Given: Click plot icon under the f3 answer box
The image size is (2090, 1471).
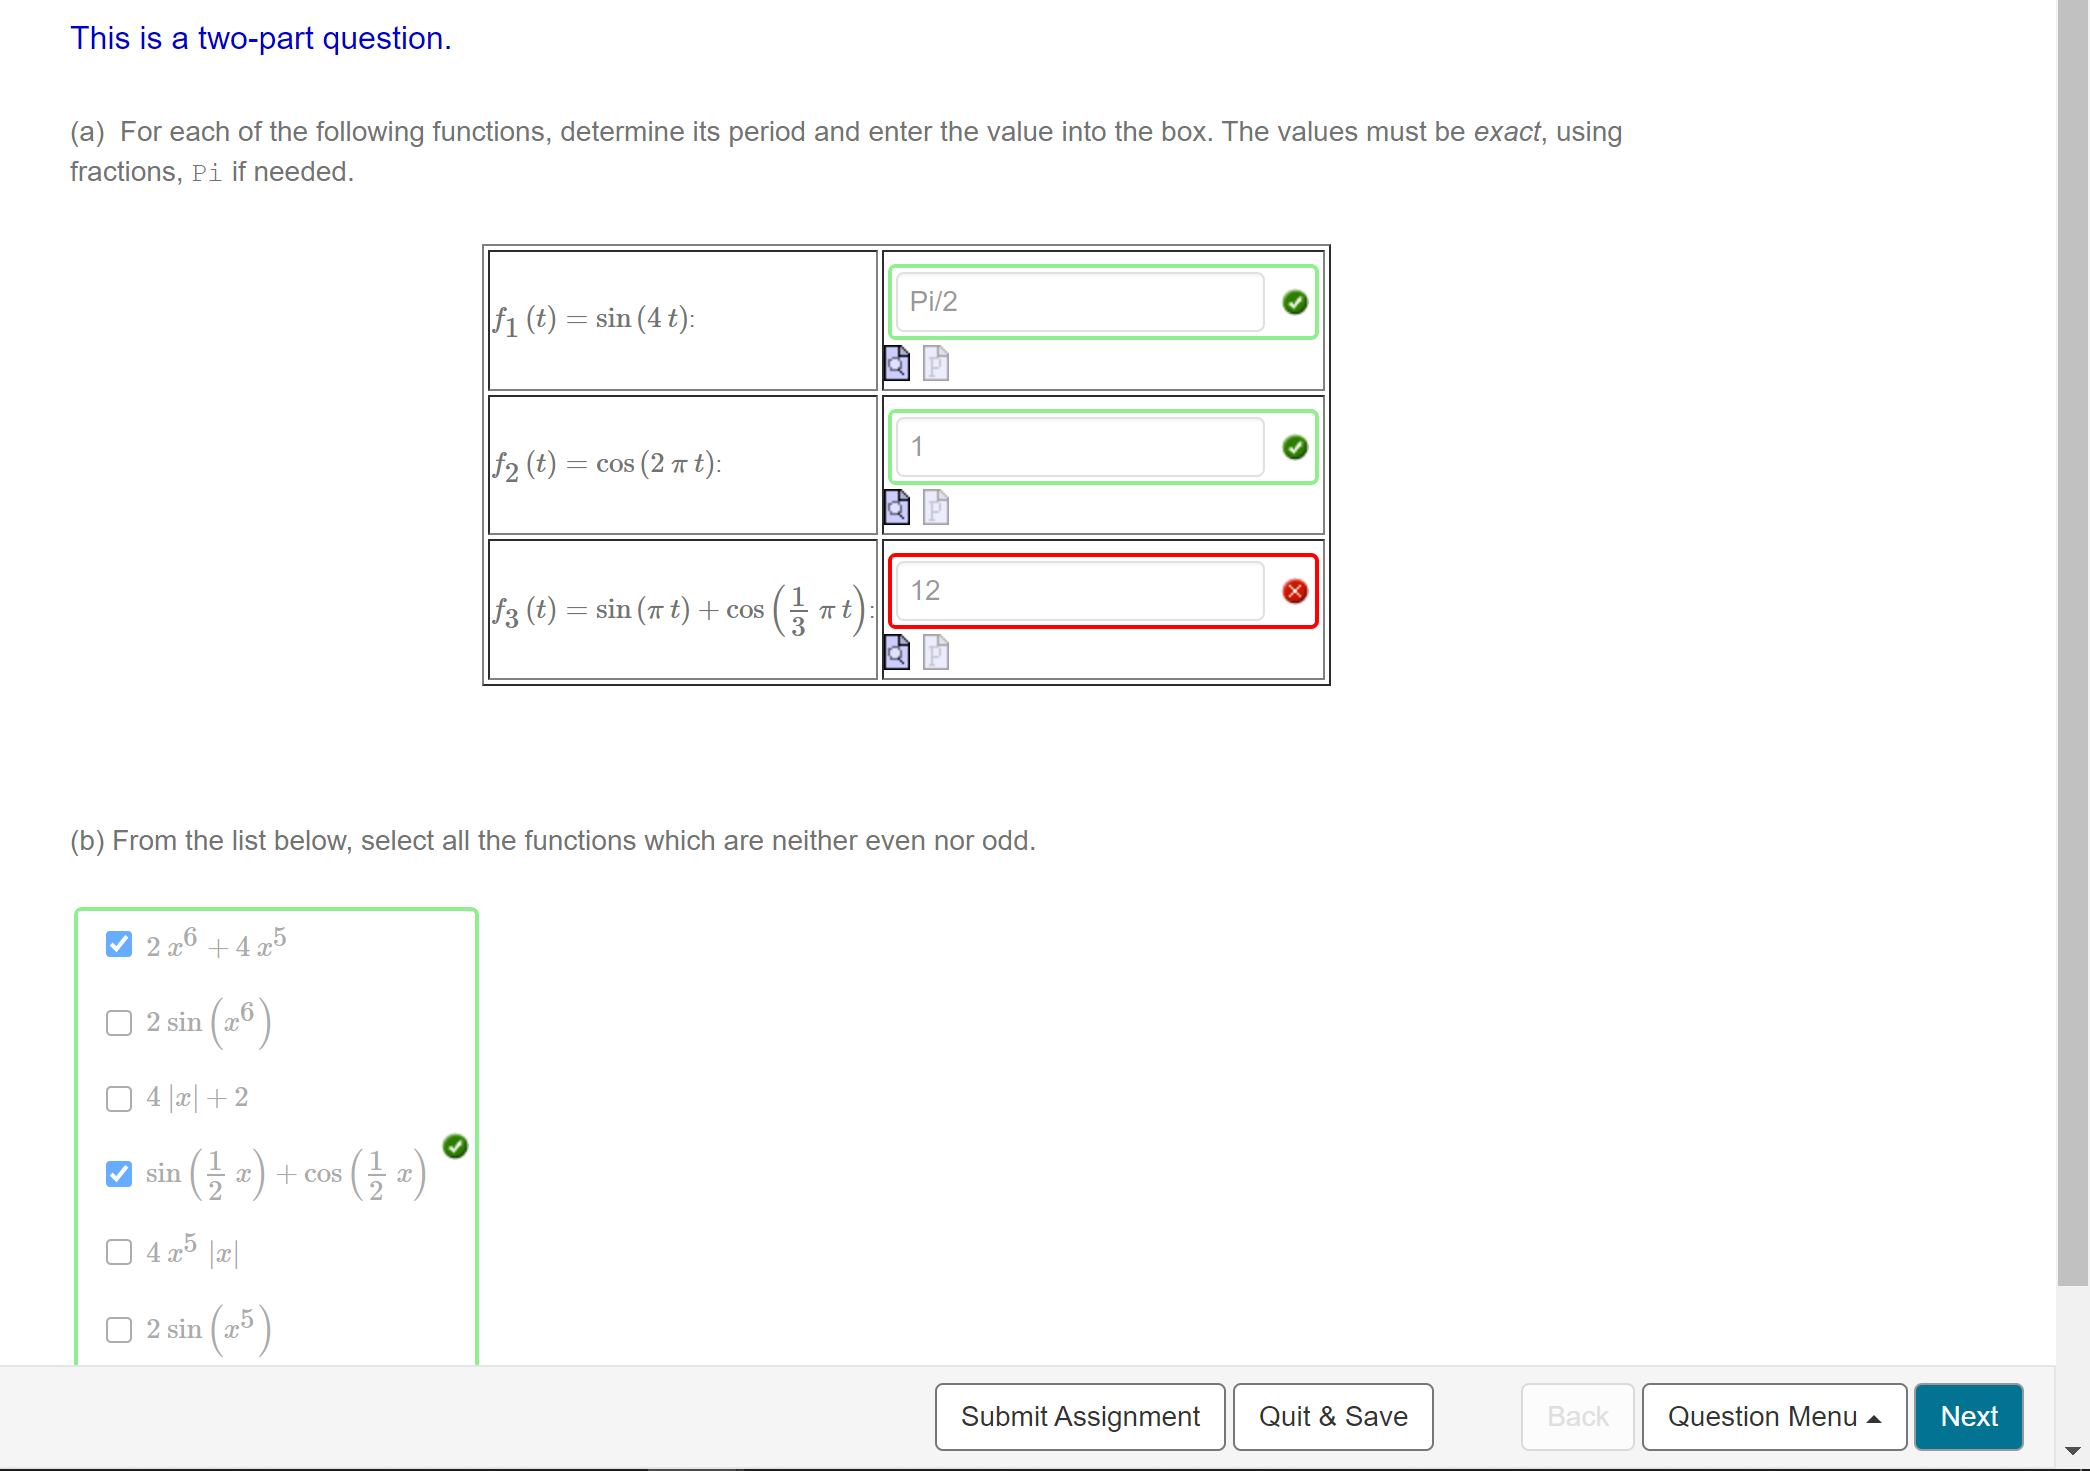Looking at the screenshot, I should pyautogui.click(x=935, y=652).
